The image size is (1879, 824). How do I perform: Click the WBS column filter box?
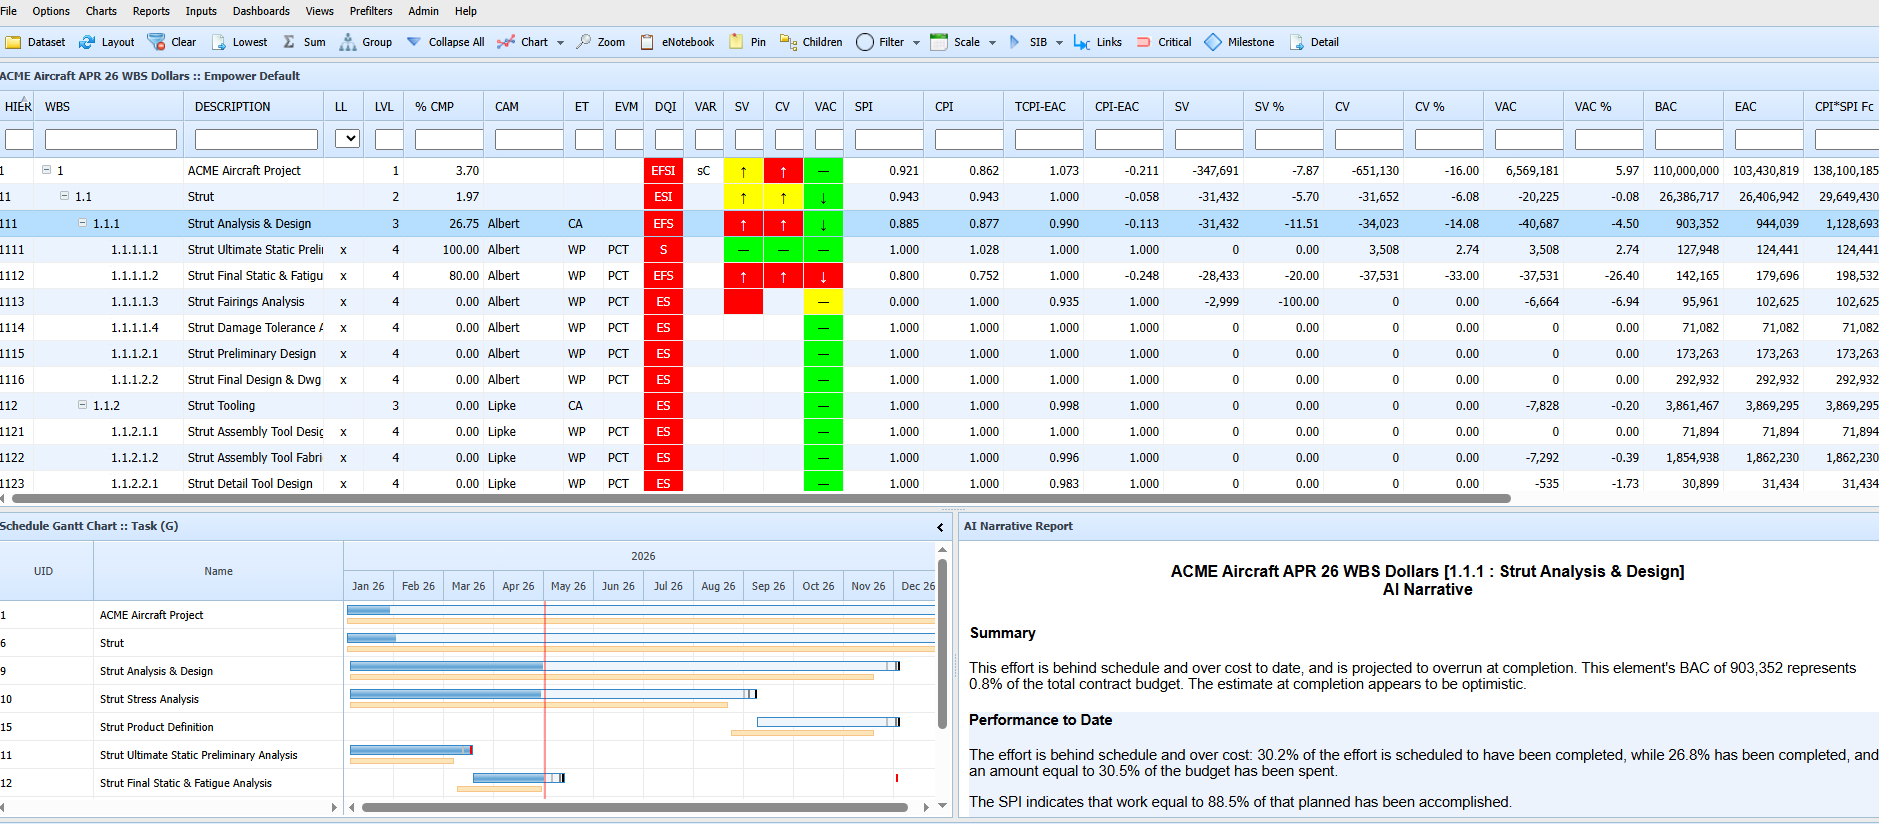(x=111, y=139)
